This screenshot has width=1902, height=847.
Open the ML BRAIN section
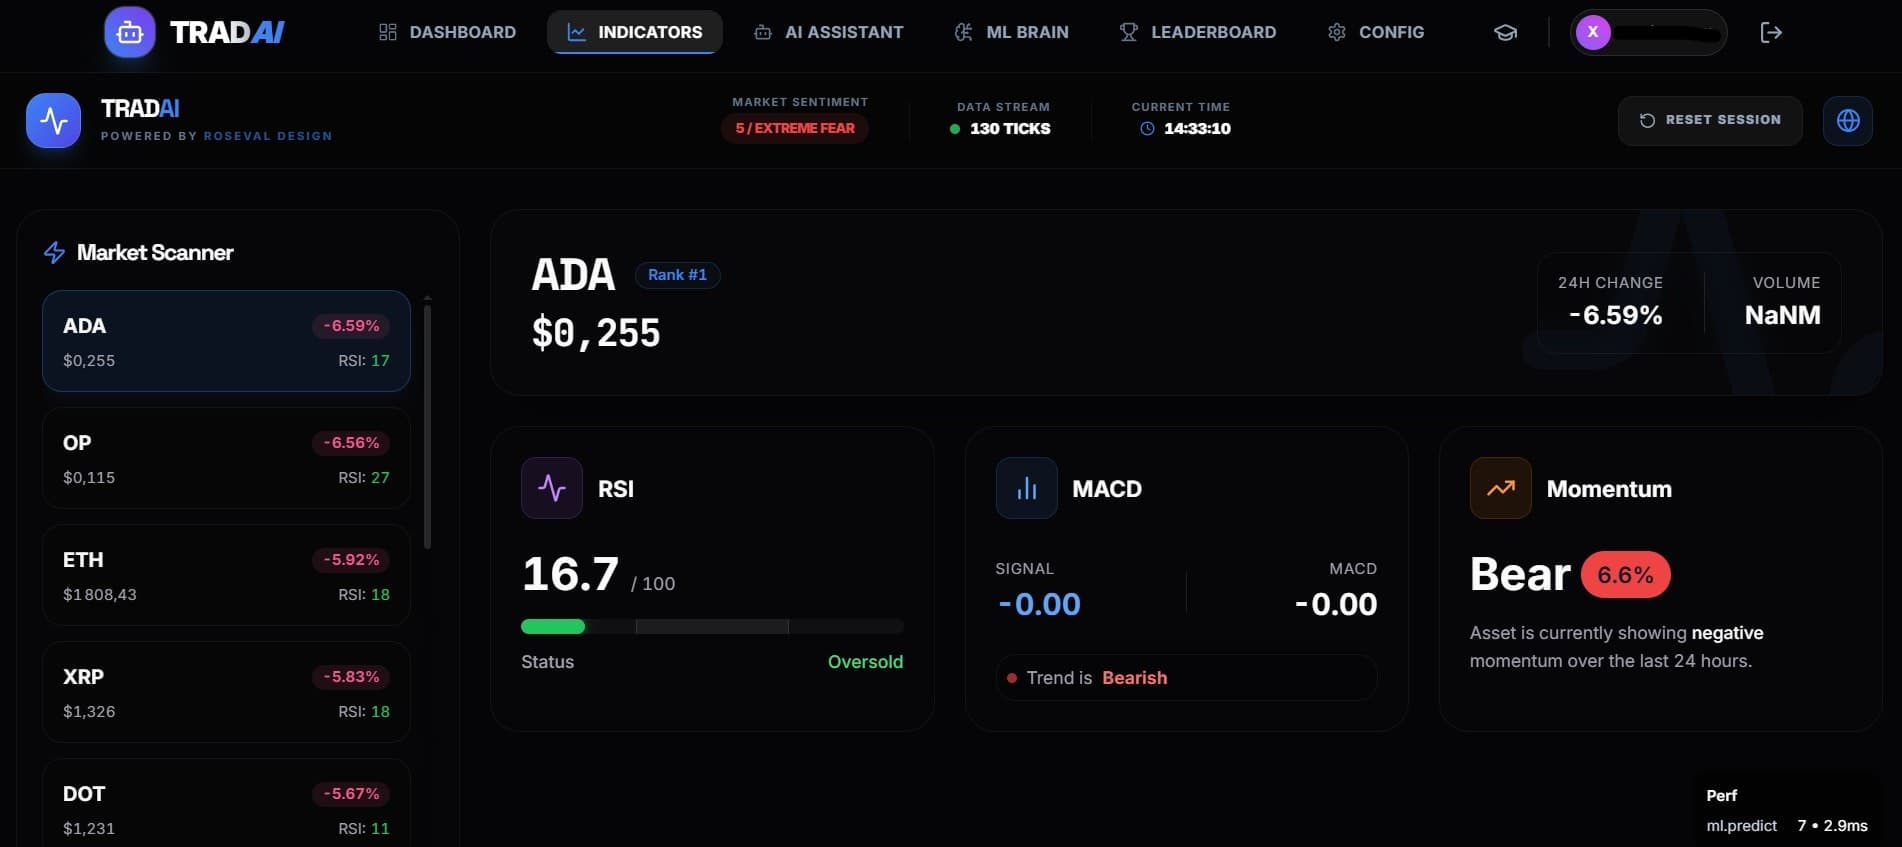(x=1010, y=31)
